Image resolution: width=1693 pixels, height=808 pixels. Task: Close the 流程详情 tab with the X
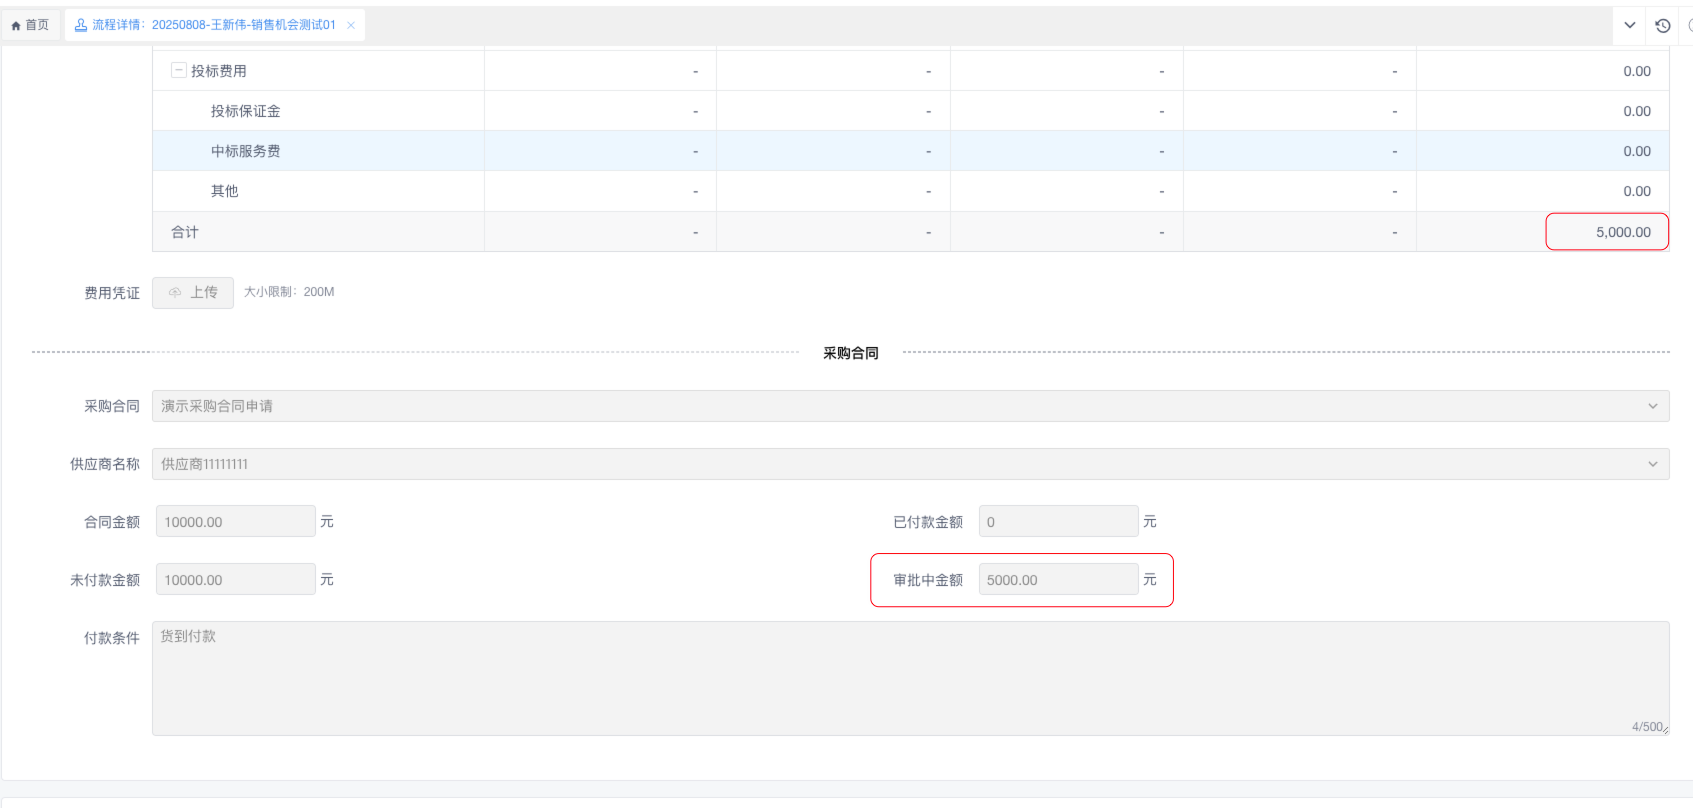pos(351,26)
